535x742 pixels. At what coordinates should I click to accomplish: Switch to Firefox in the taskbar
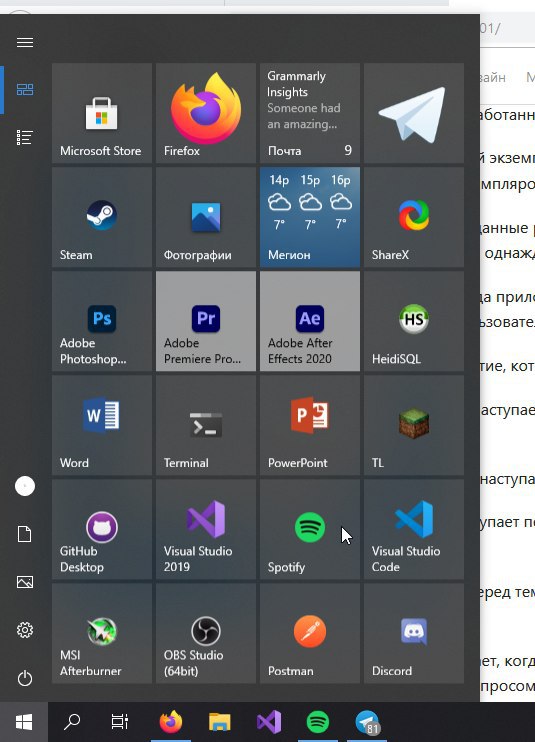171,722
